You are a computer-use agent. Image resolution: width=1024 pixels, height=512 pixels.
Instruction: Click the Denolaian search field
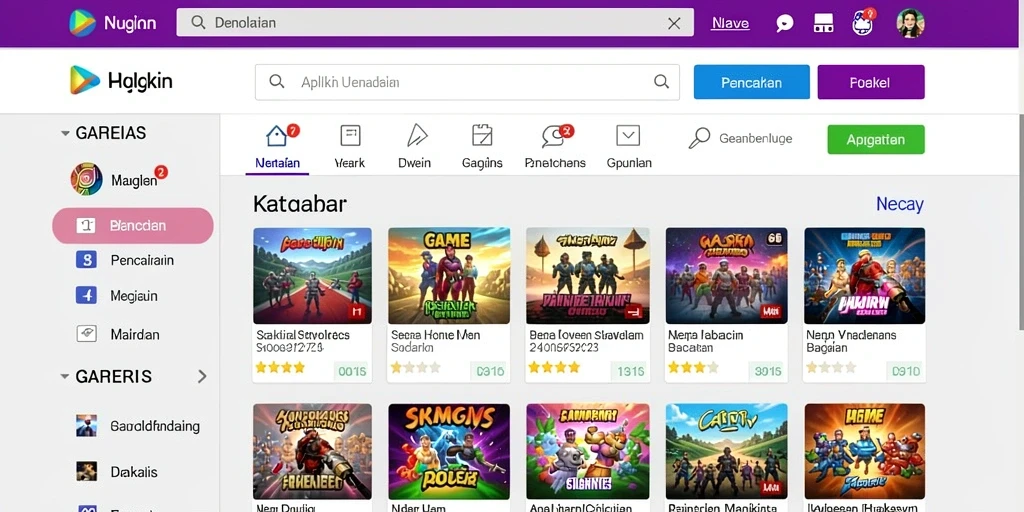[435, 23]
